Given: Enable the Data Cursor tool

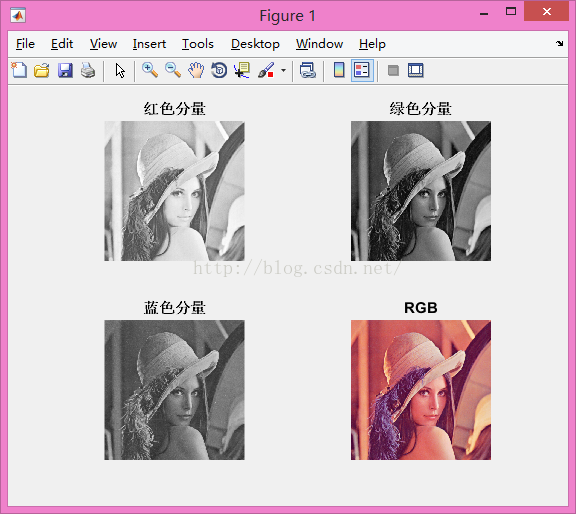Looking at the screenshot, I should [242, 70].
